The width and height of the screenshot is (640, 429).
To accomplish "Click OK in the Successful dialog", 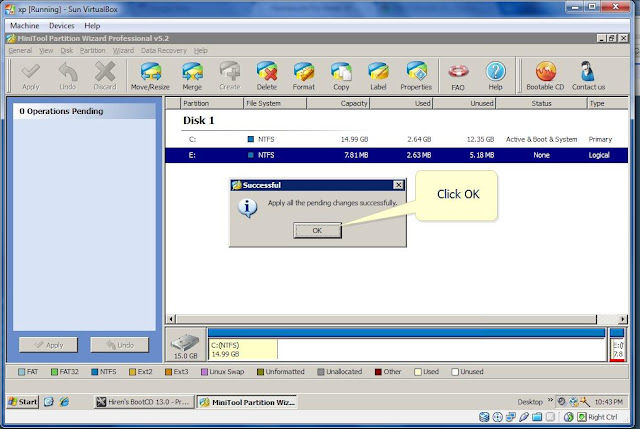I will click(x=317, y=231).
